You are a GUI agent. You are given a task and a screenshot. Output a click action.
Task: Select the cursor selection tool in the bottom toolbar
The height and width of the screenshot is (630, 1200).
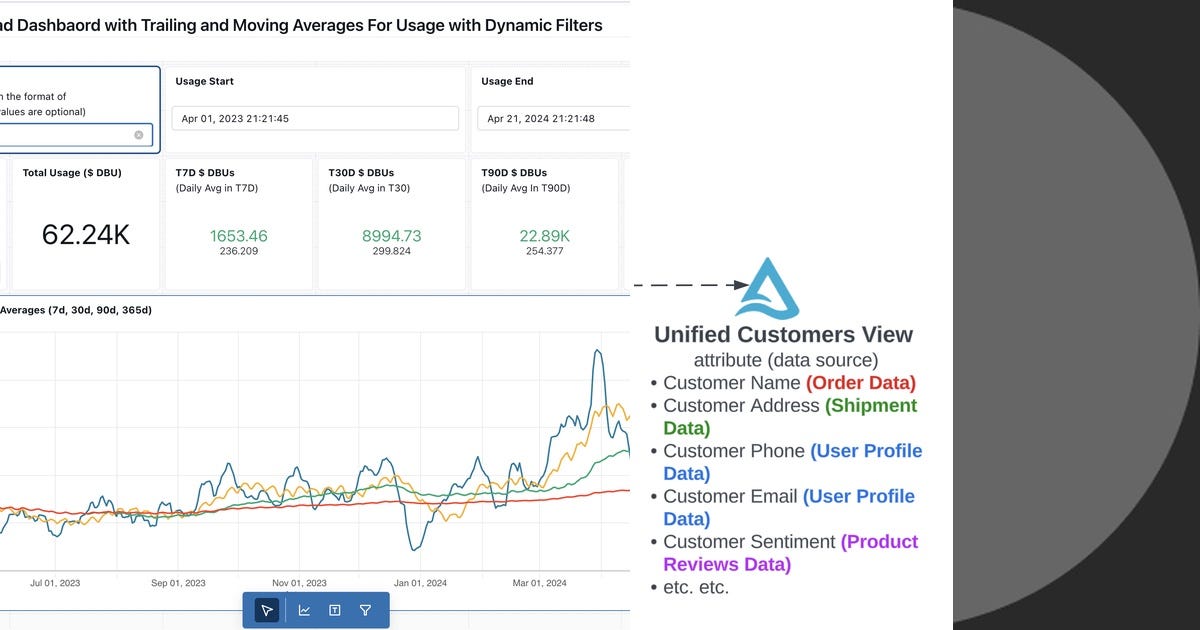click(265, 610)
